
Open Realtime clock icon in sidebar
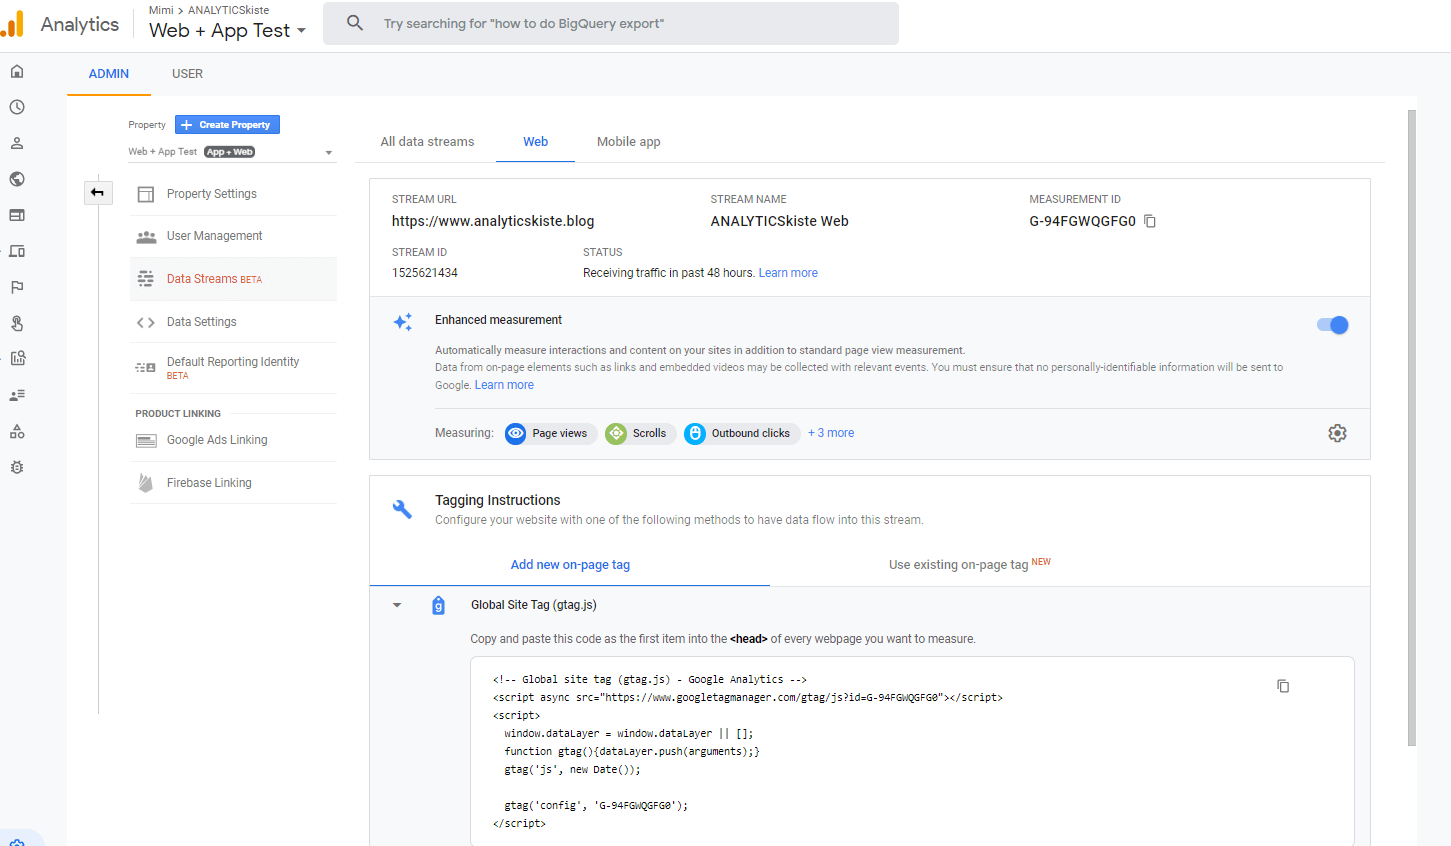click(x=17, y=107)
